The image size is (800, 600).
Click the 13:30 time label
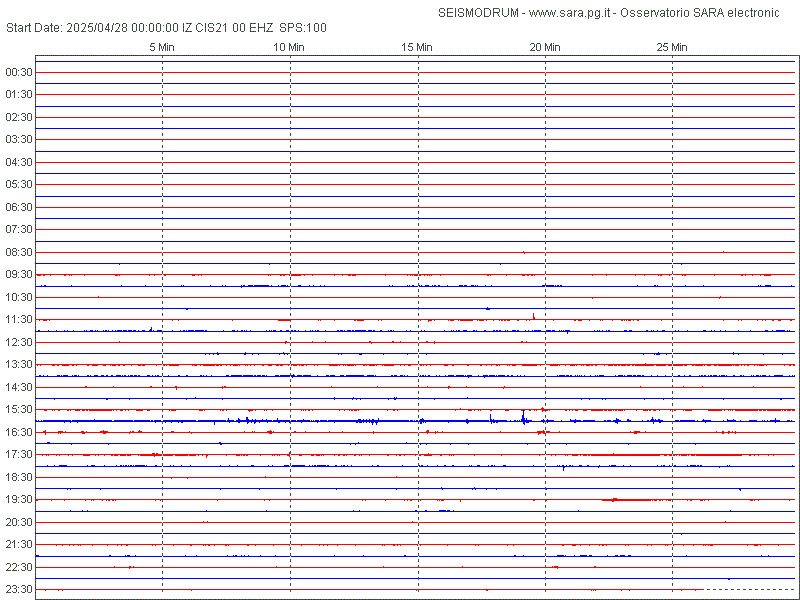pyautogui.click(x=19, y=364)
